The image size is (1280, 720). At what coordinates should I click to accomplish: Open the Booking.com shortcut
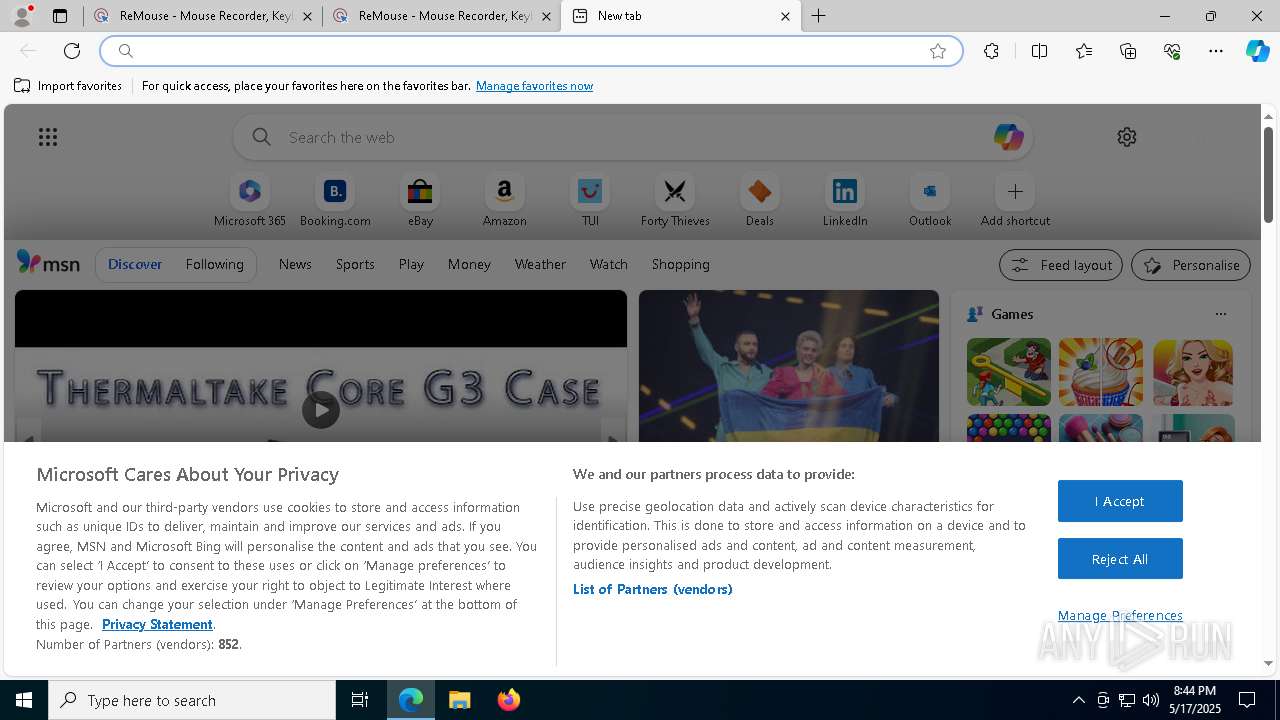pyautogui.click(x=335, y=201)
